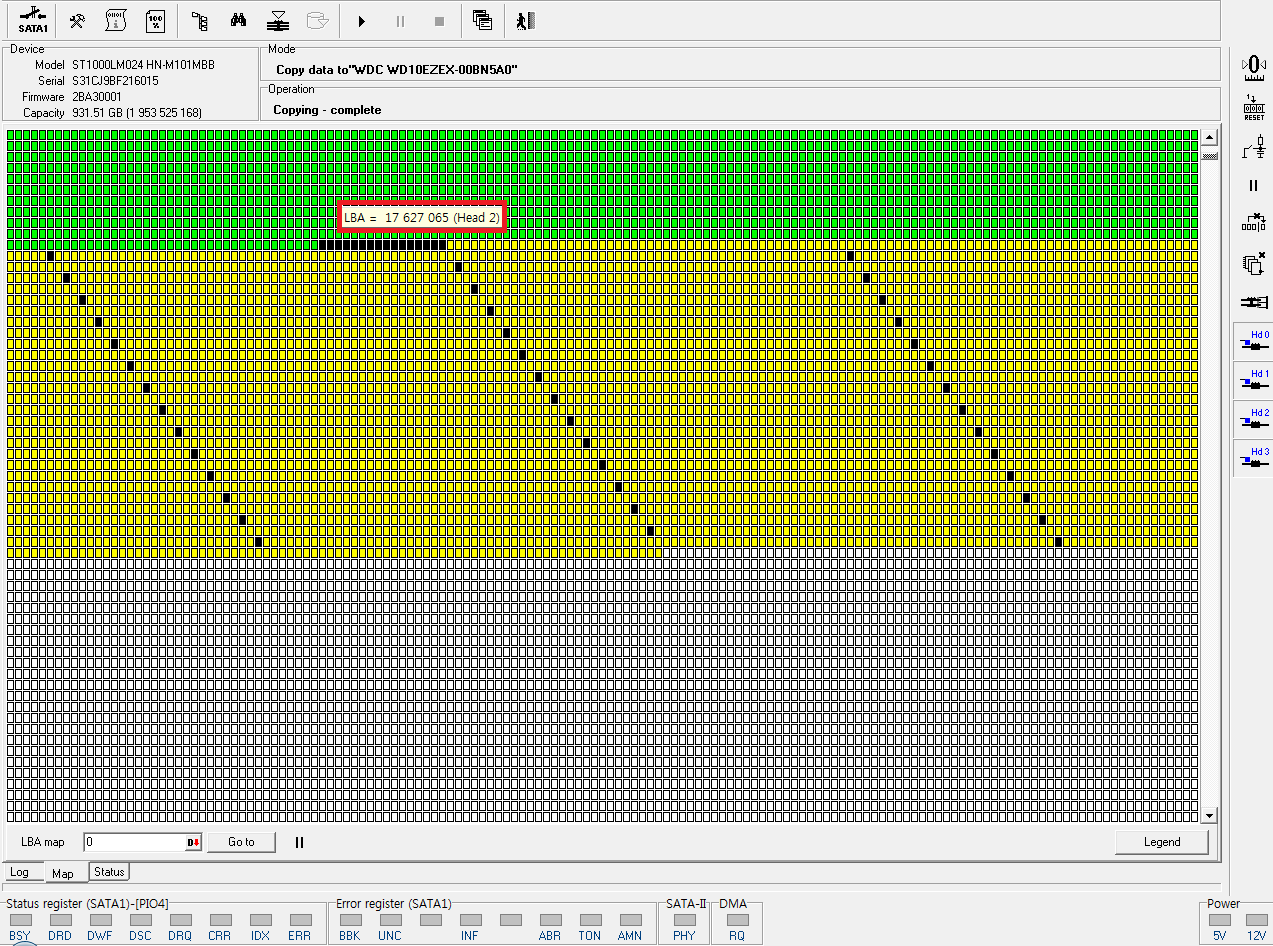Click the DSC status indicator
The width and height of the screenshot is (1273, 946).
coord(140,920)
